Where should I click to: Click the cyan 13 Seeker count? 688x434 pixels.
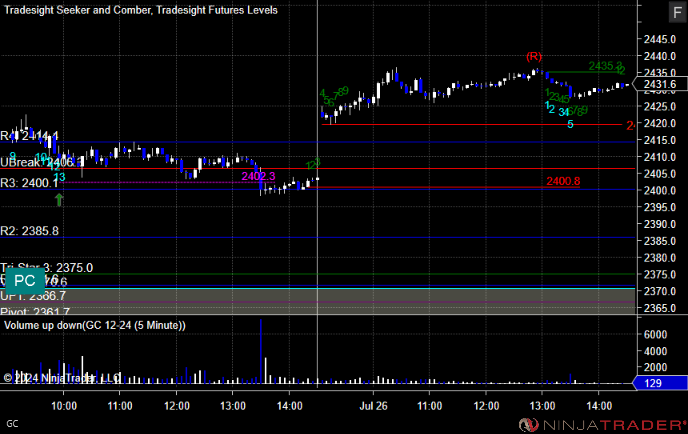(x=59, y=177)
